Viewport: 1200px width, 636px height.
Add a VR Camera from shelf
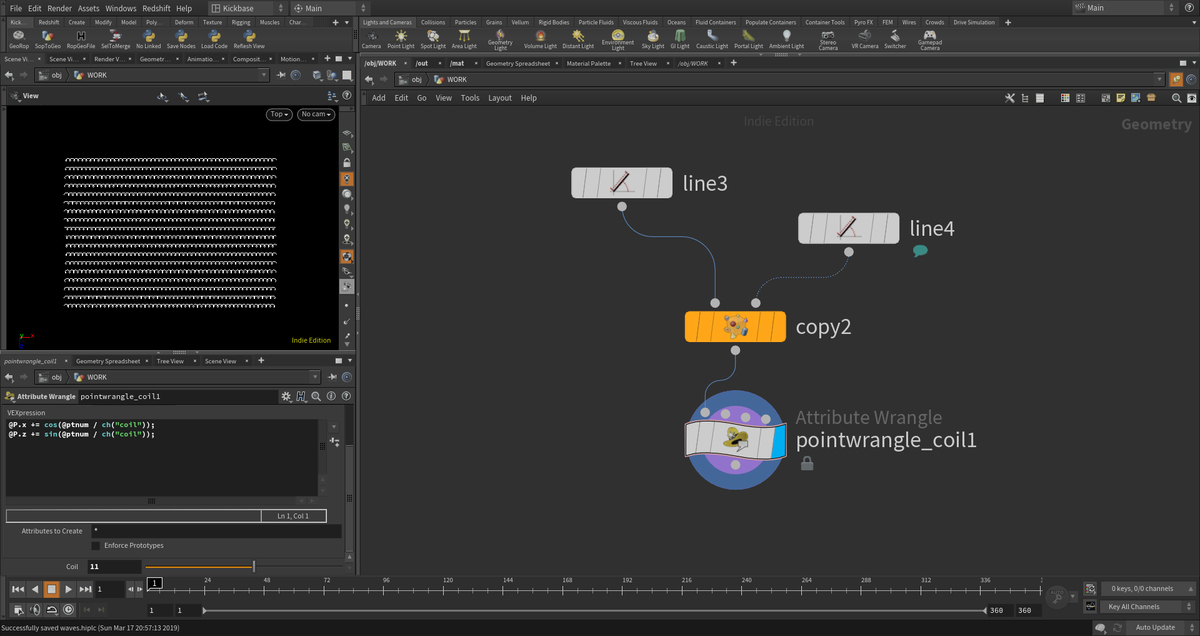coord(865,39)
